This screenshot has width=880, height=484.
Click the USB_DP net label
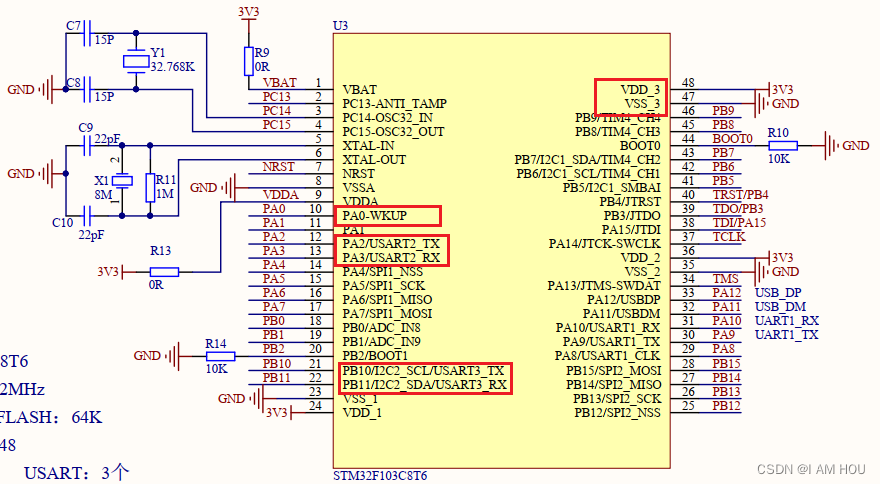tap(778, 293)
